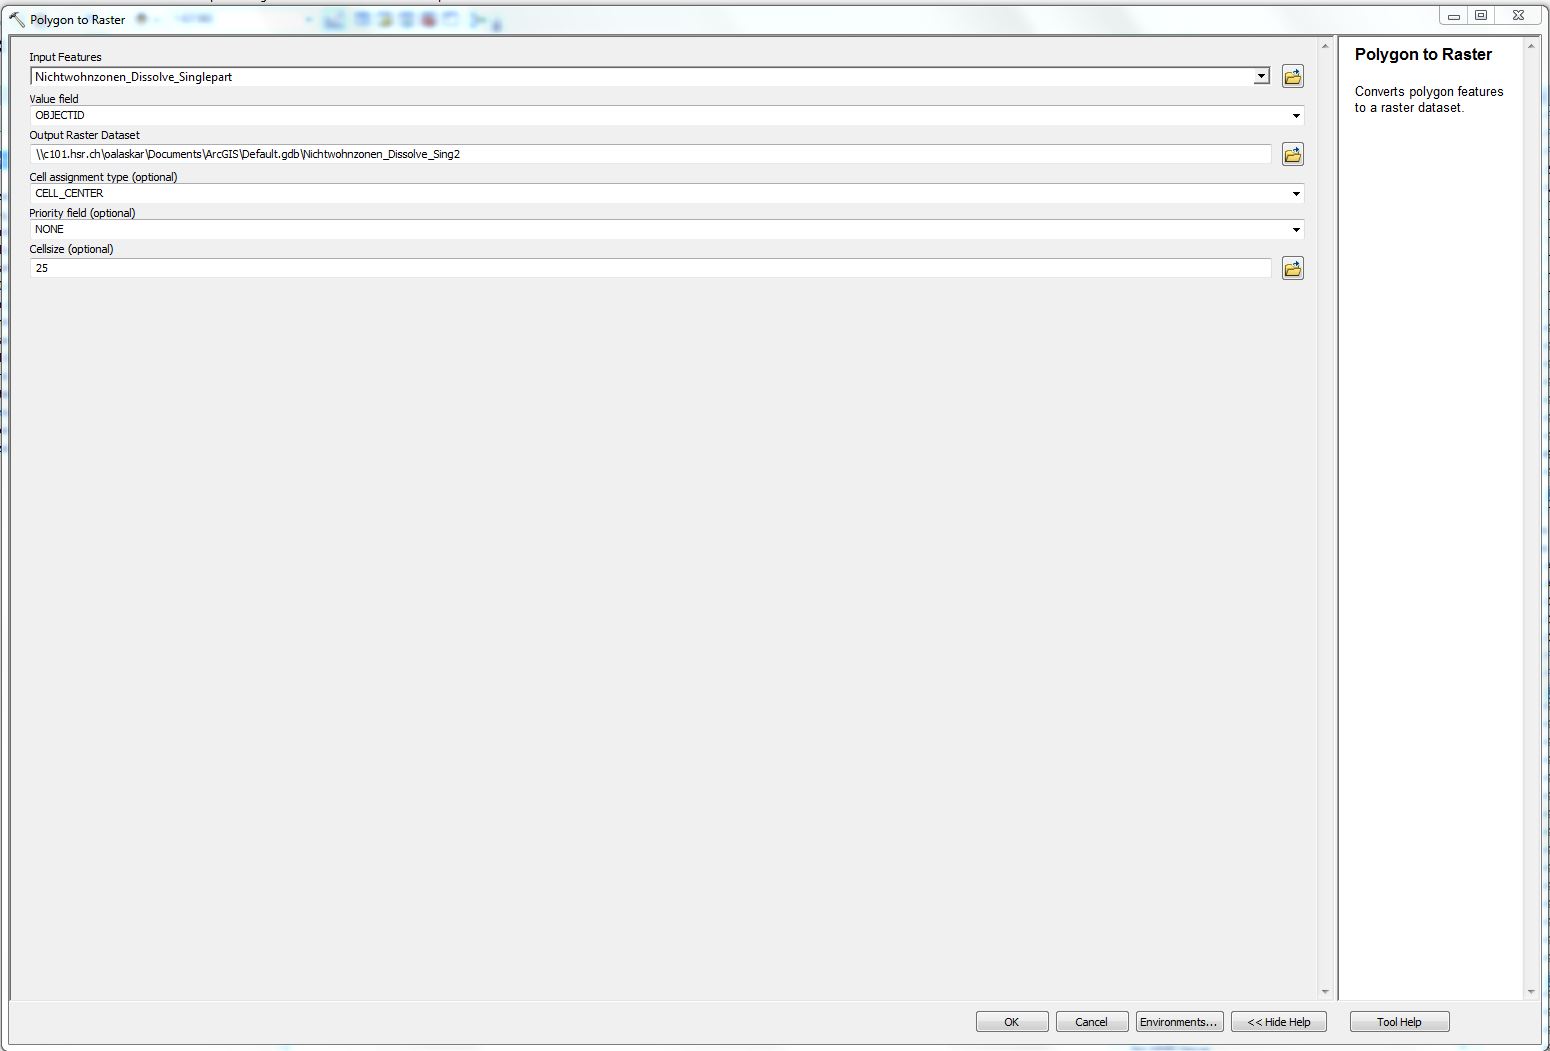Viewport: 1550px width, 1051px height.
Task: Click the hammer tool icon in title bar
Action: [x=16, y=20]
